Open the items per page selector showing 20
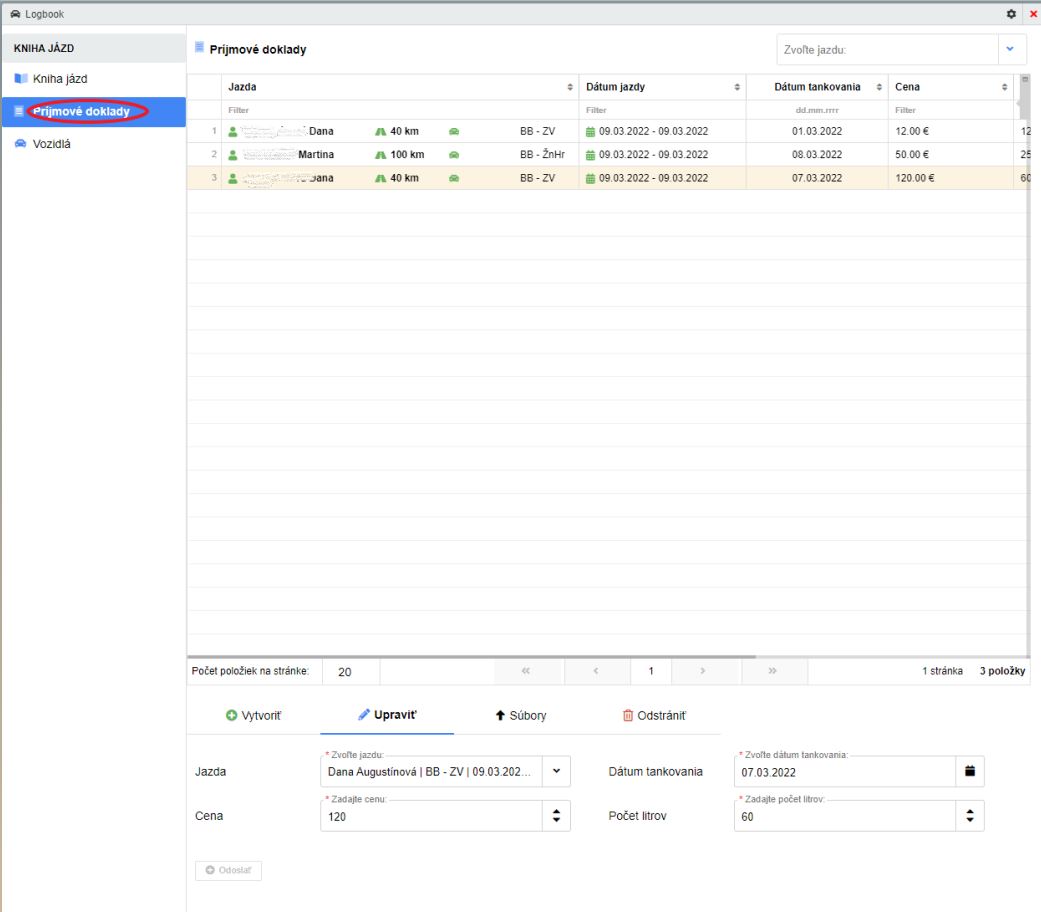The image size is (1041, 912). [x=344, y=672]
